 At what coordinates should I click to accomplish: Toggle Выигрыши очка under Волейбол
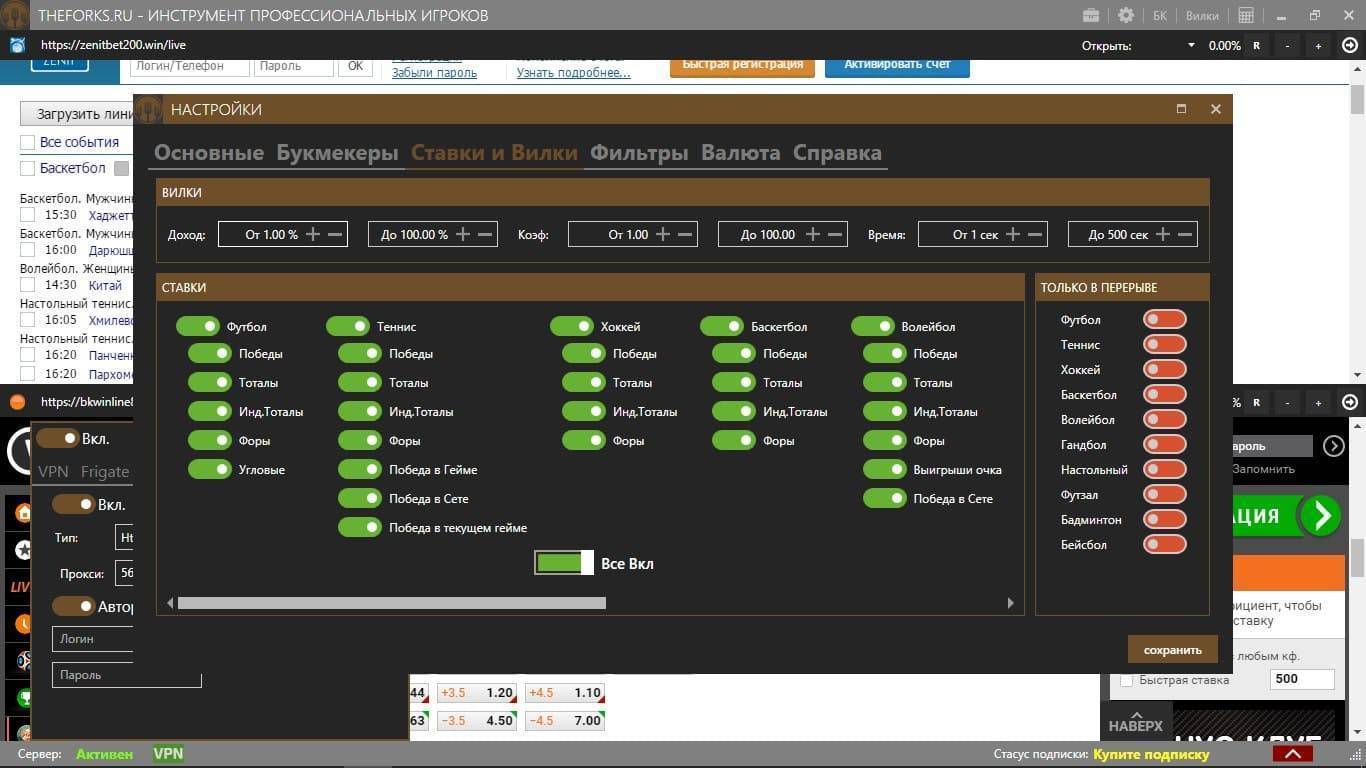[885, 469]
